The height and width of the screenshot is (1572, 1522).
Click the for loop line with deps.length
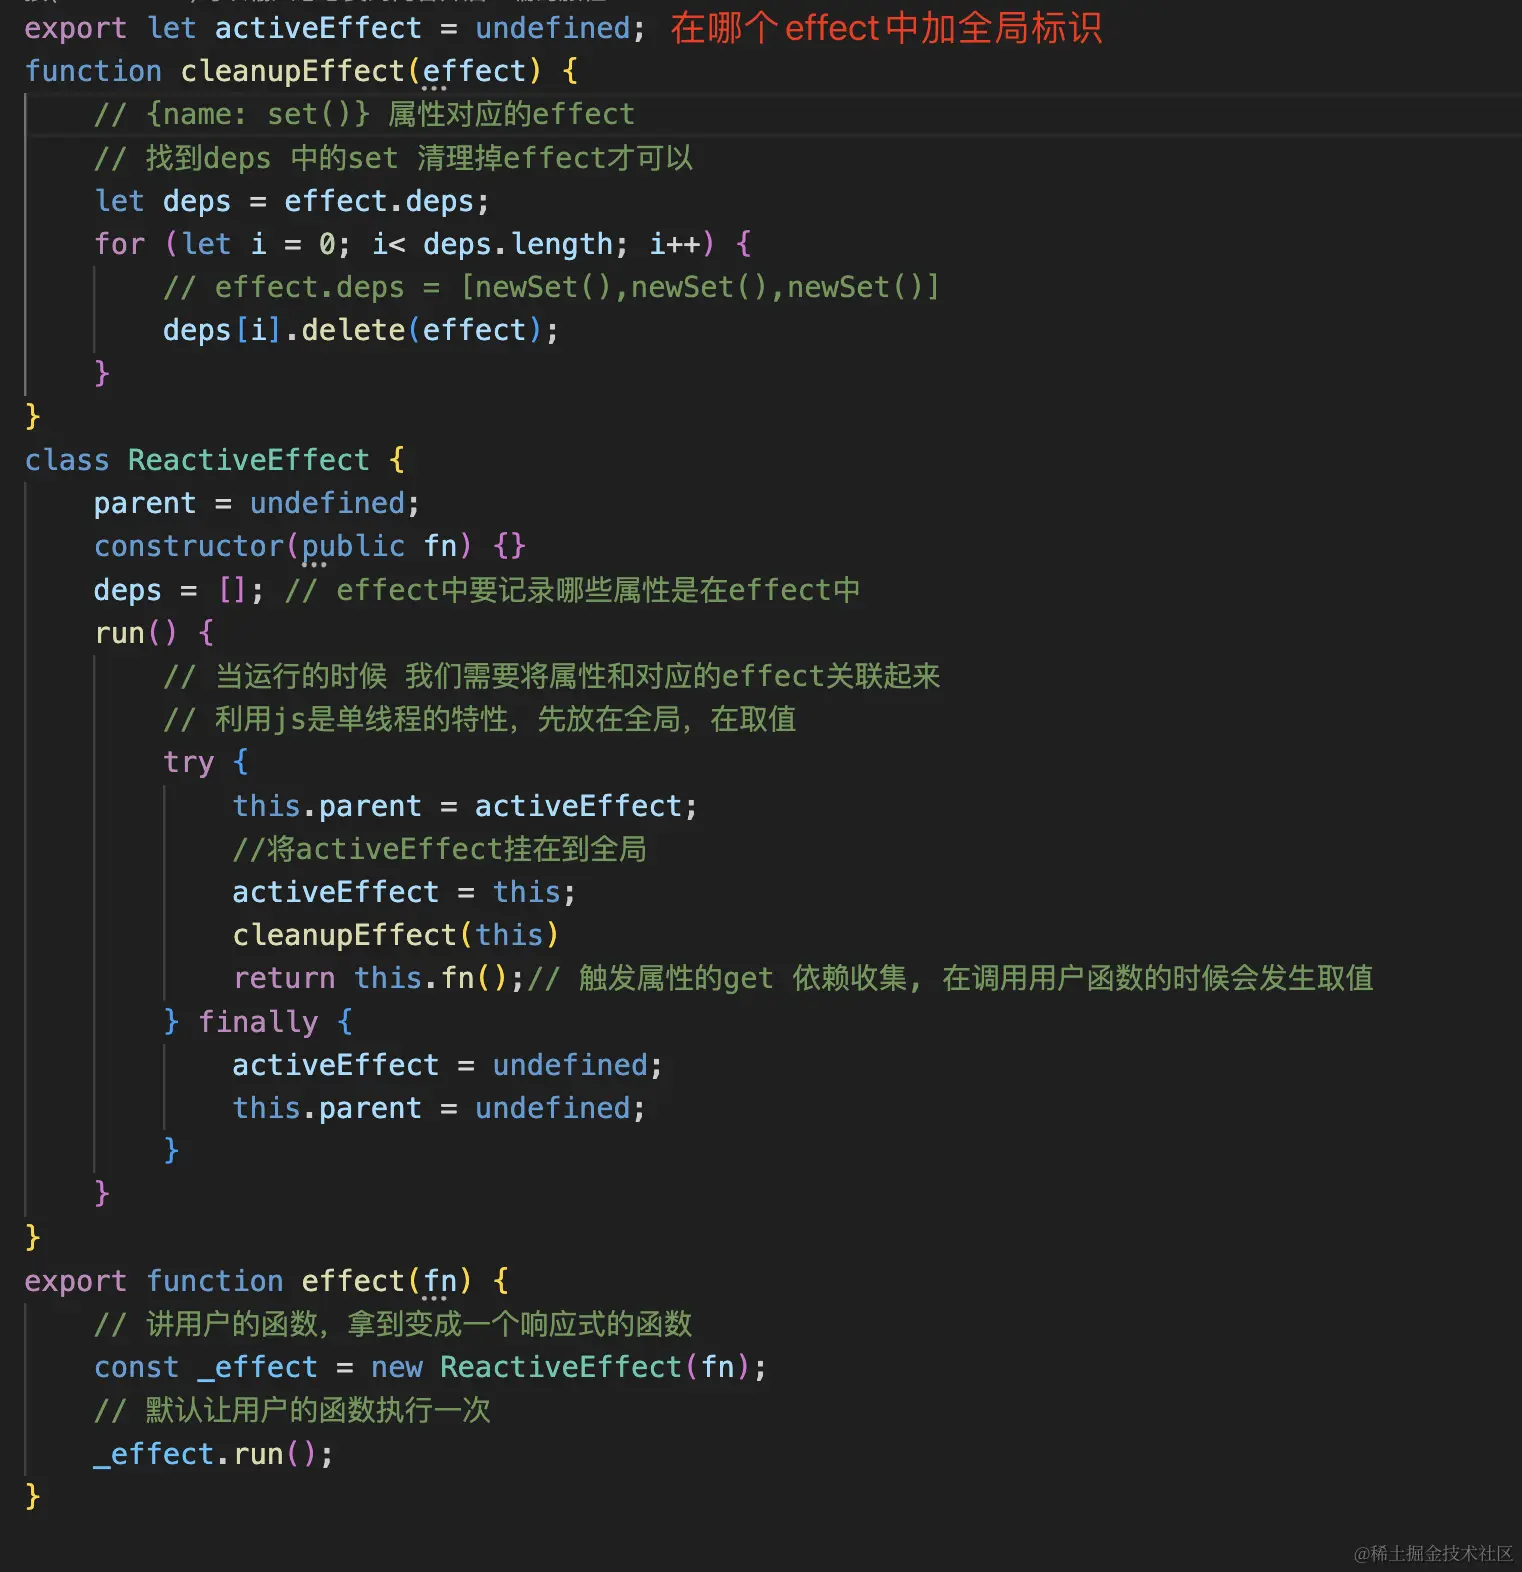(x=423, y=244)
